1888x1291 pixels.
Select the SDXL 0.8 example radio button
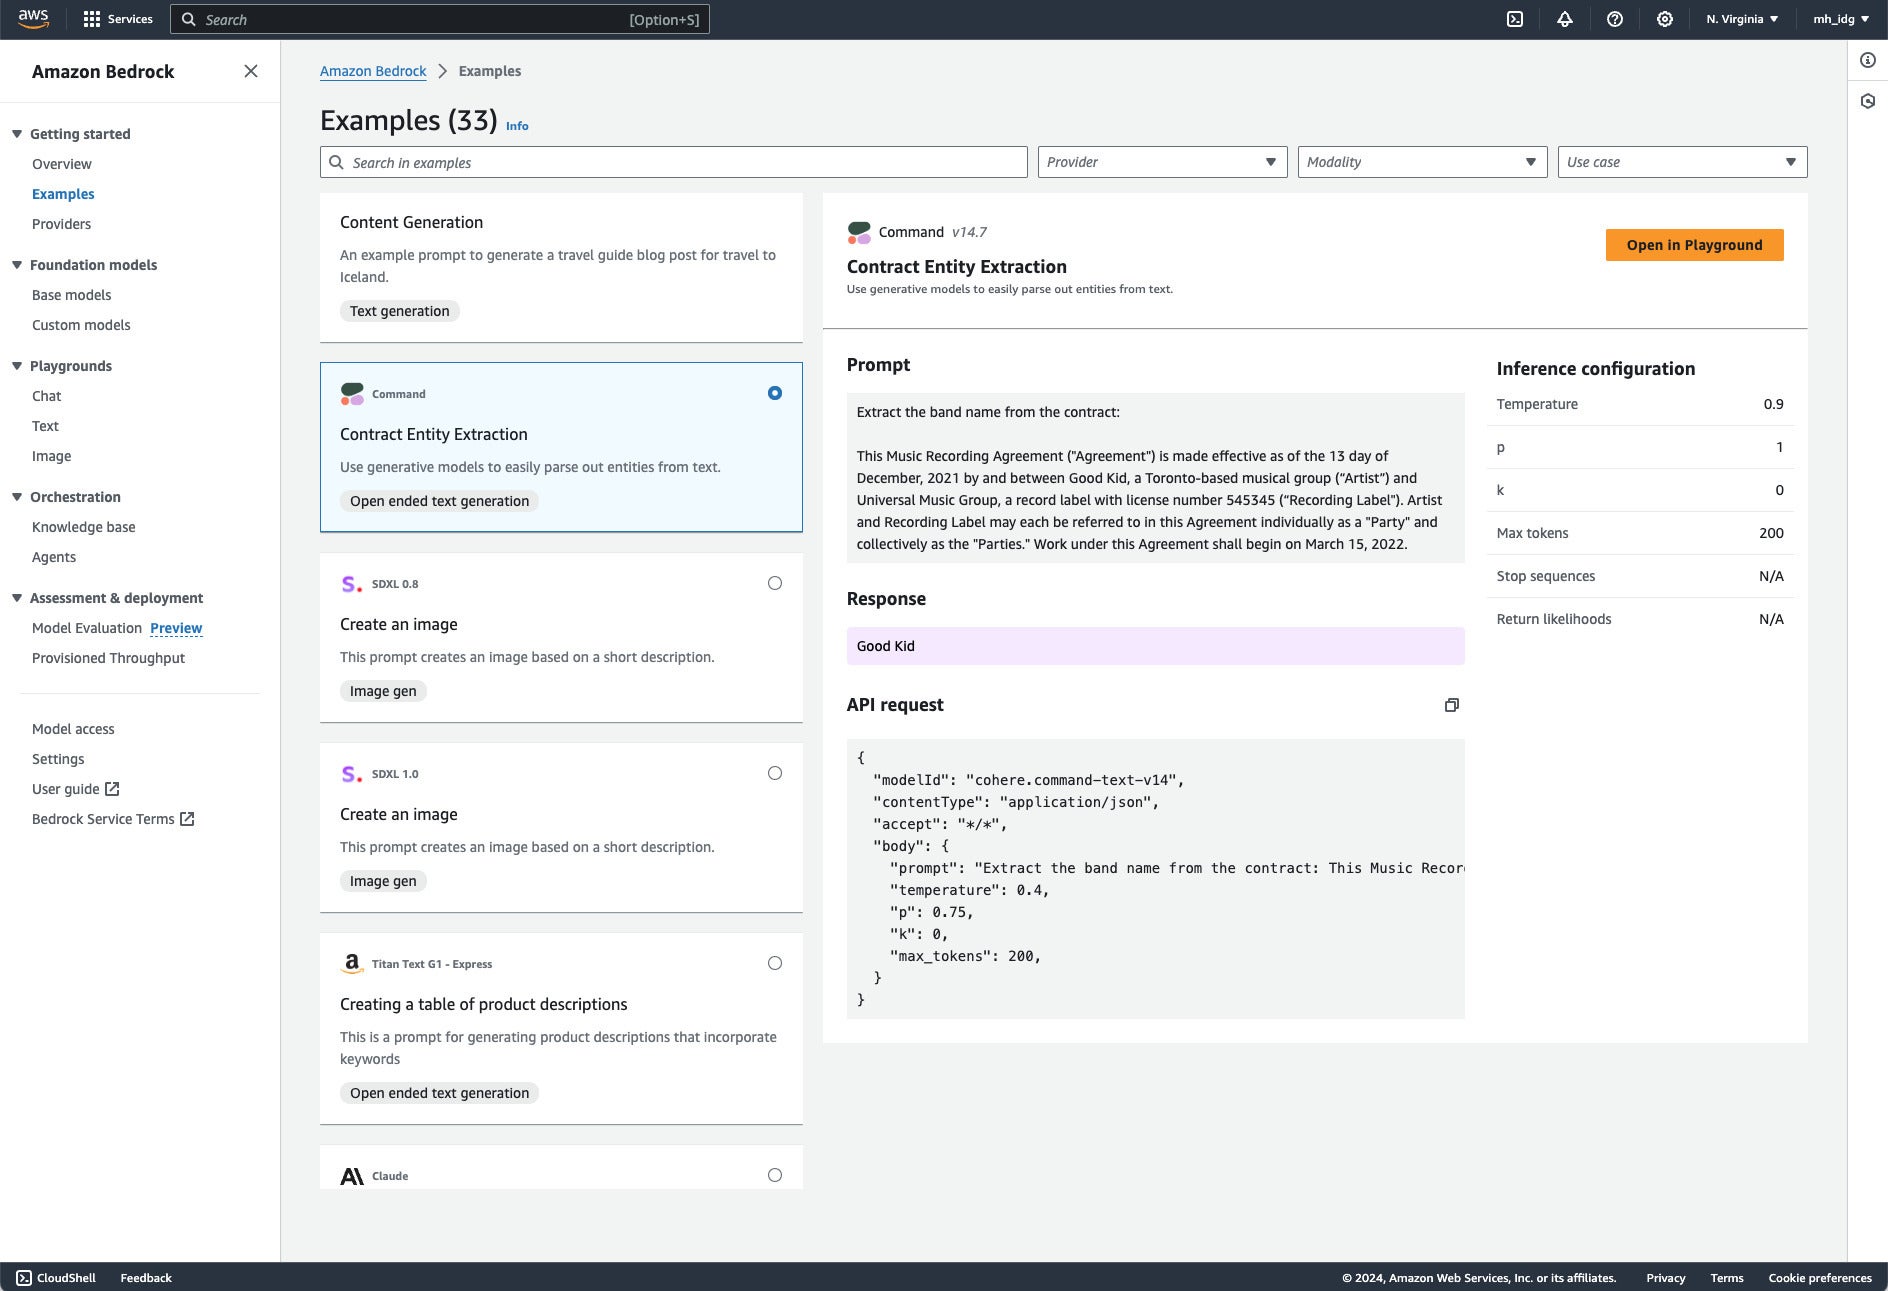click(775, 583)
